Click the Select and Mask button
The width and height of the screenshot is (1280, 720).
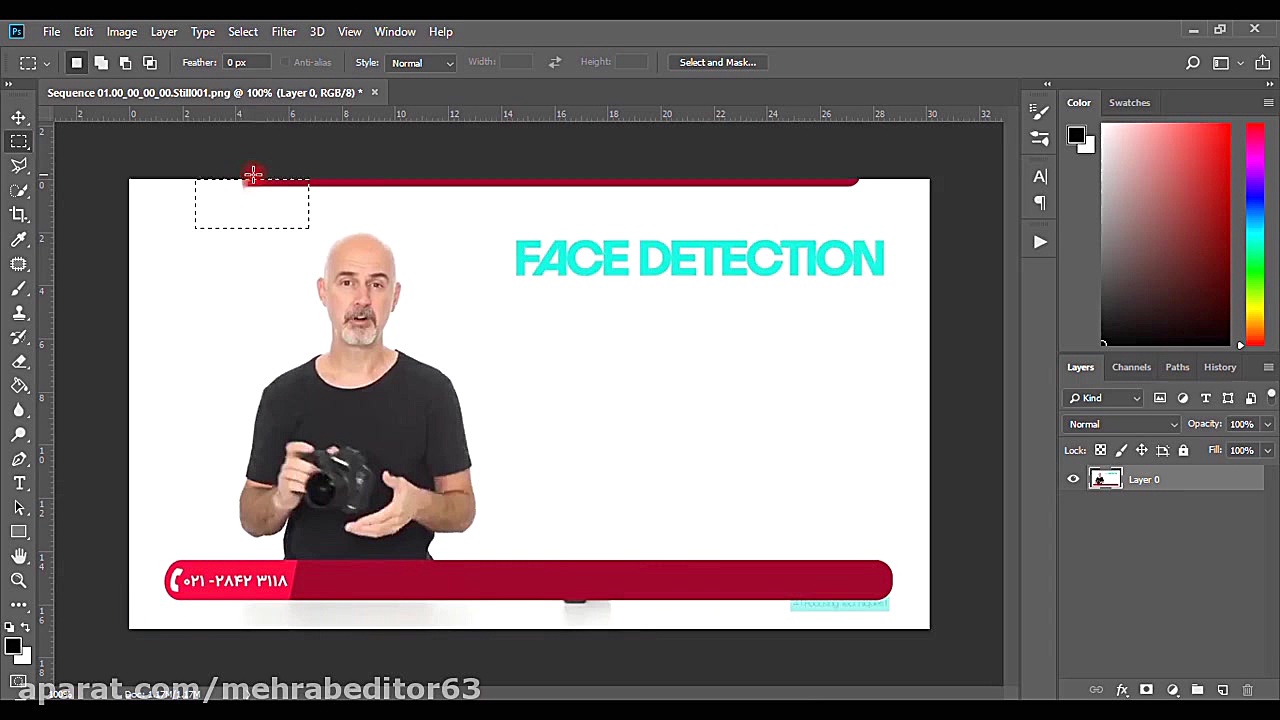[718, 62]
